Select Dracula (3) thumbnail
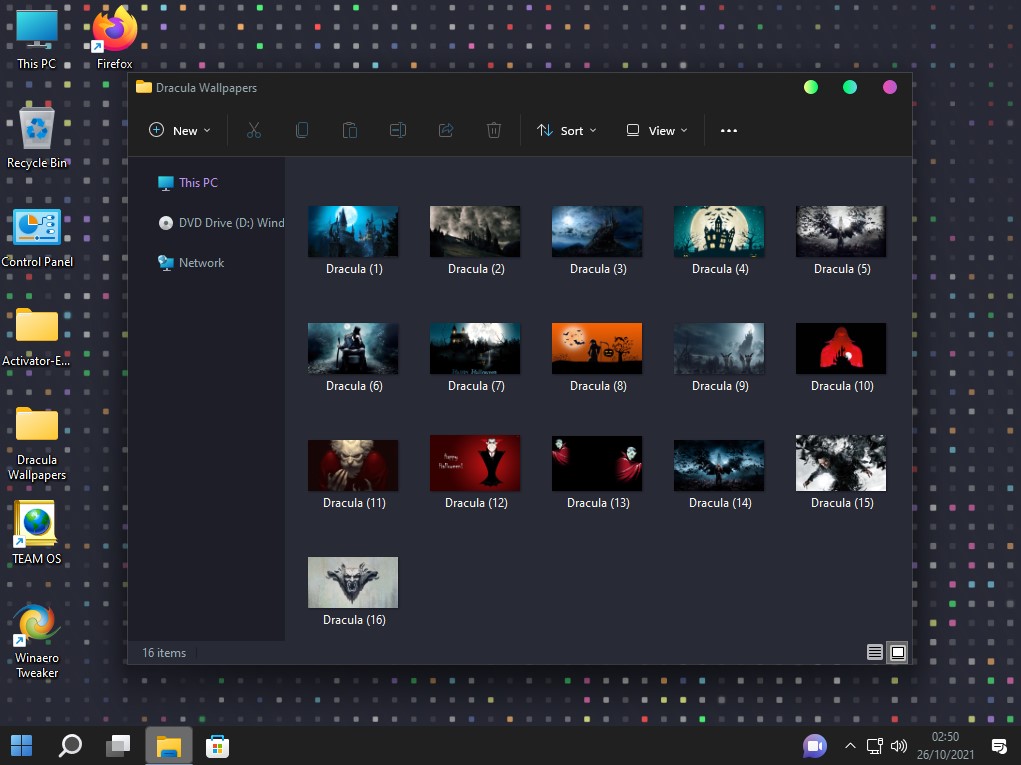Screen dimensions: 1021x765 [x=596, y=231]
